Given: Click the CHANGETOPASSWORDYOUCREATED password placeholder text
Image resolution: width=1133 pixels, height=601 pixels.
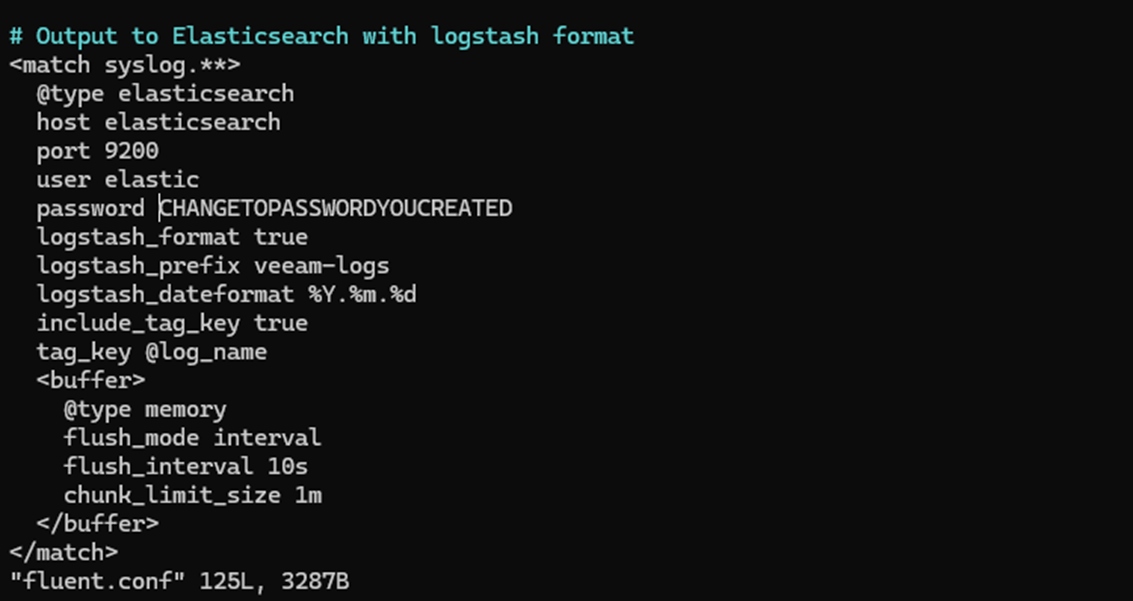Looking at the screenshot, I should tap(336, 209).
